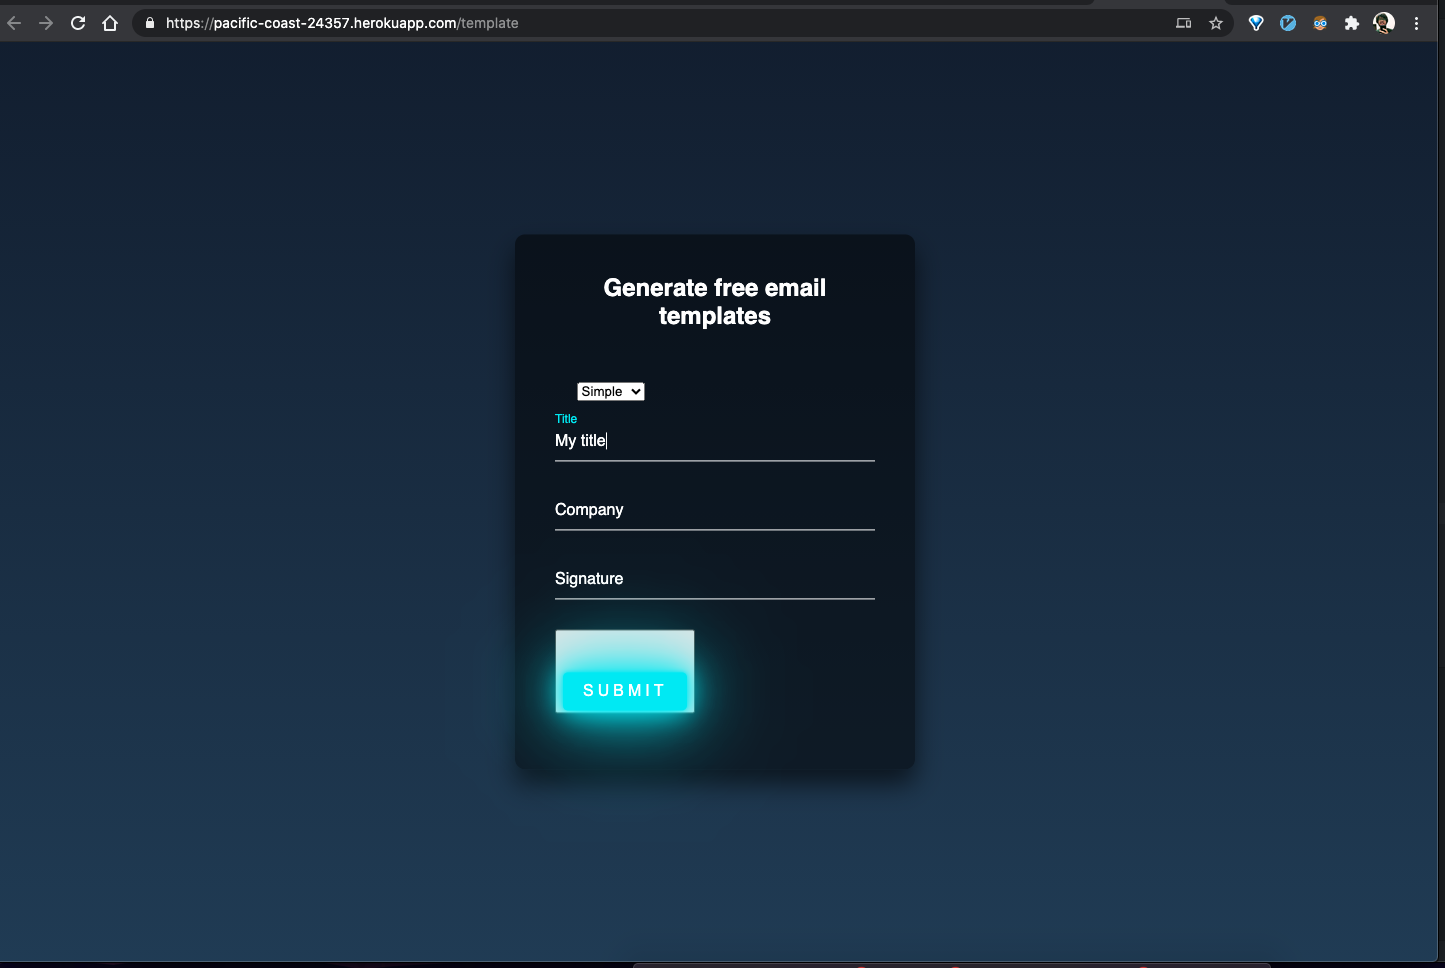Open the blue circular pen extension
Screen dimensions: 1445x968
pos(1288,23)
